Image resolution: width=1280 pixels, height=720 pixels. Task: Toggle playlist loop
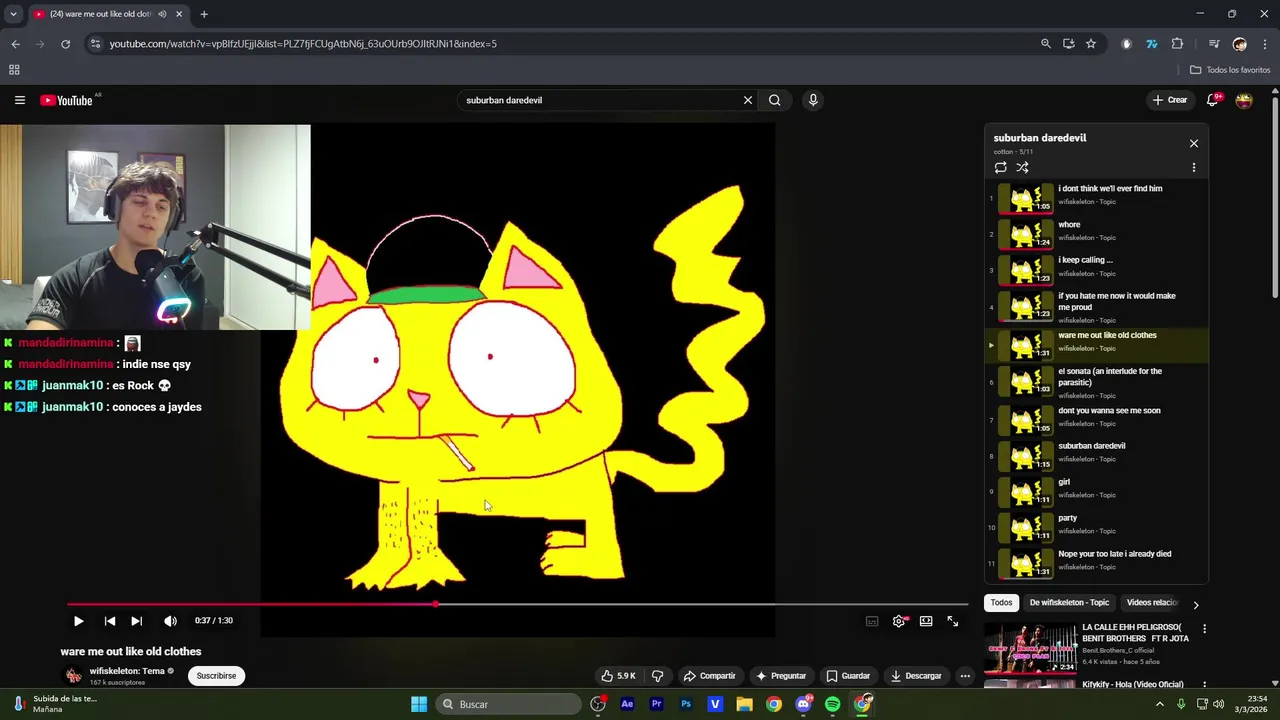1000,168
